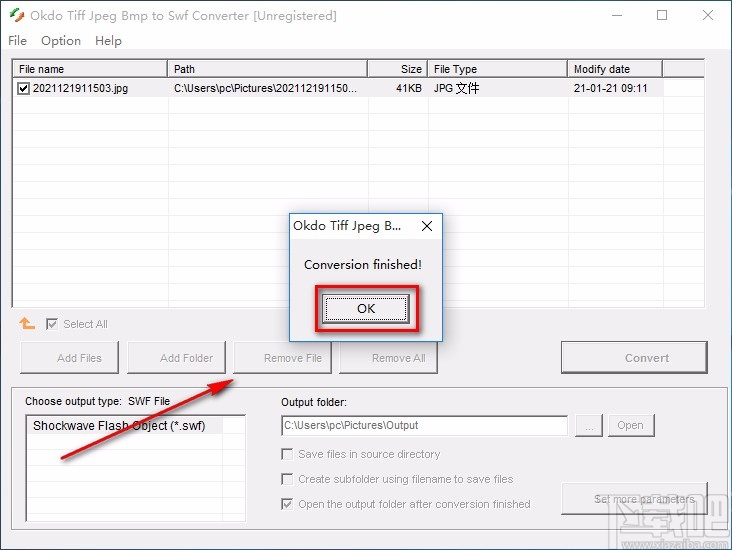The width and height of the screenshot is (732, 550).
Task: Open the Set more parameters dialog
Action: [634, 499]
